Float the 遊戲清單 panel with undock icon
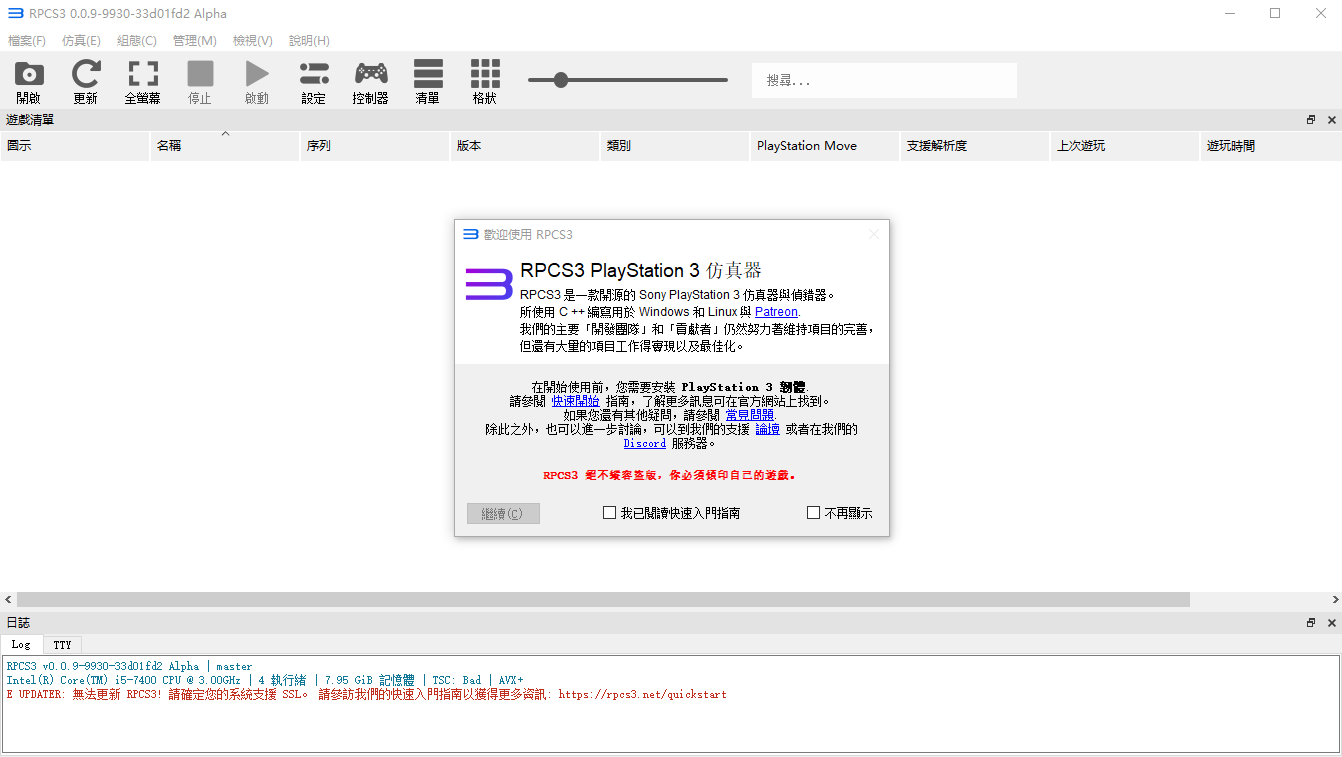 pyautogui.click(x=1311, y=120)
